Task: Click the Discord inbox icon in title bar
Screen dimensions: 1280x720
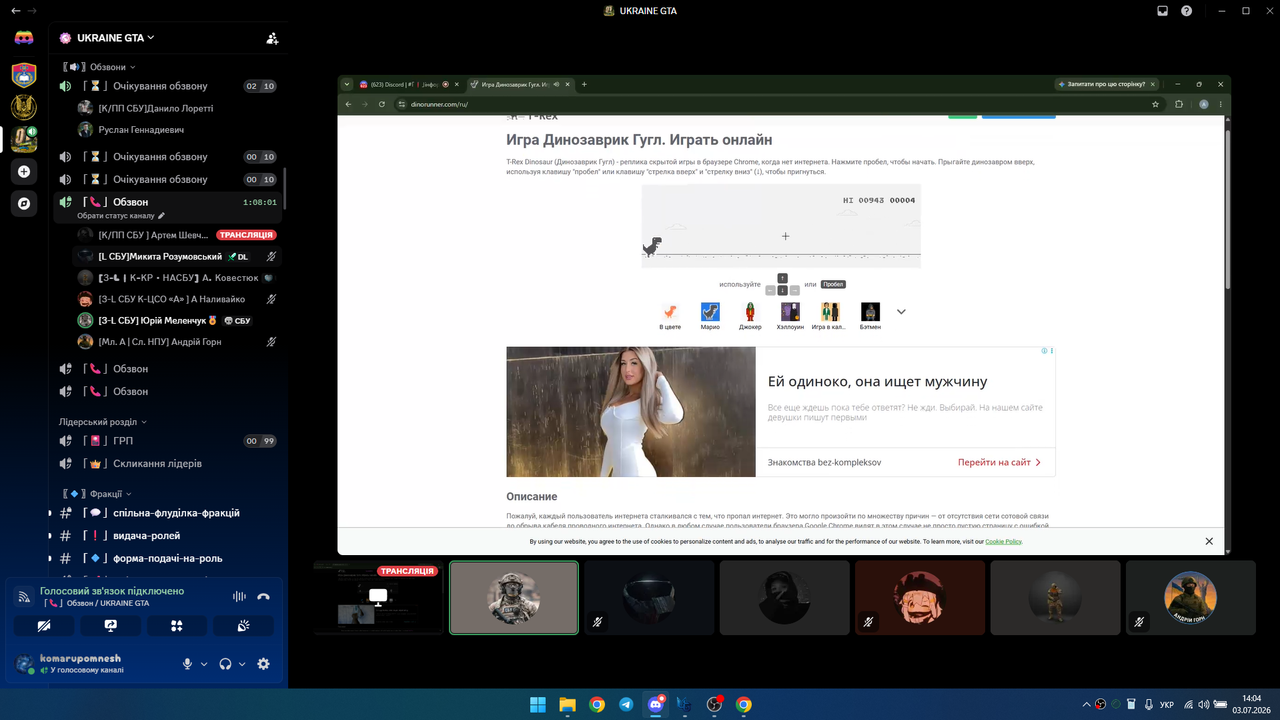Action: click(1163, 11)
